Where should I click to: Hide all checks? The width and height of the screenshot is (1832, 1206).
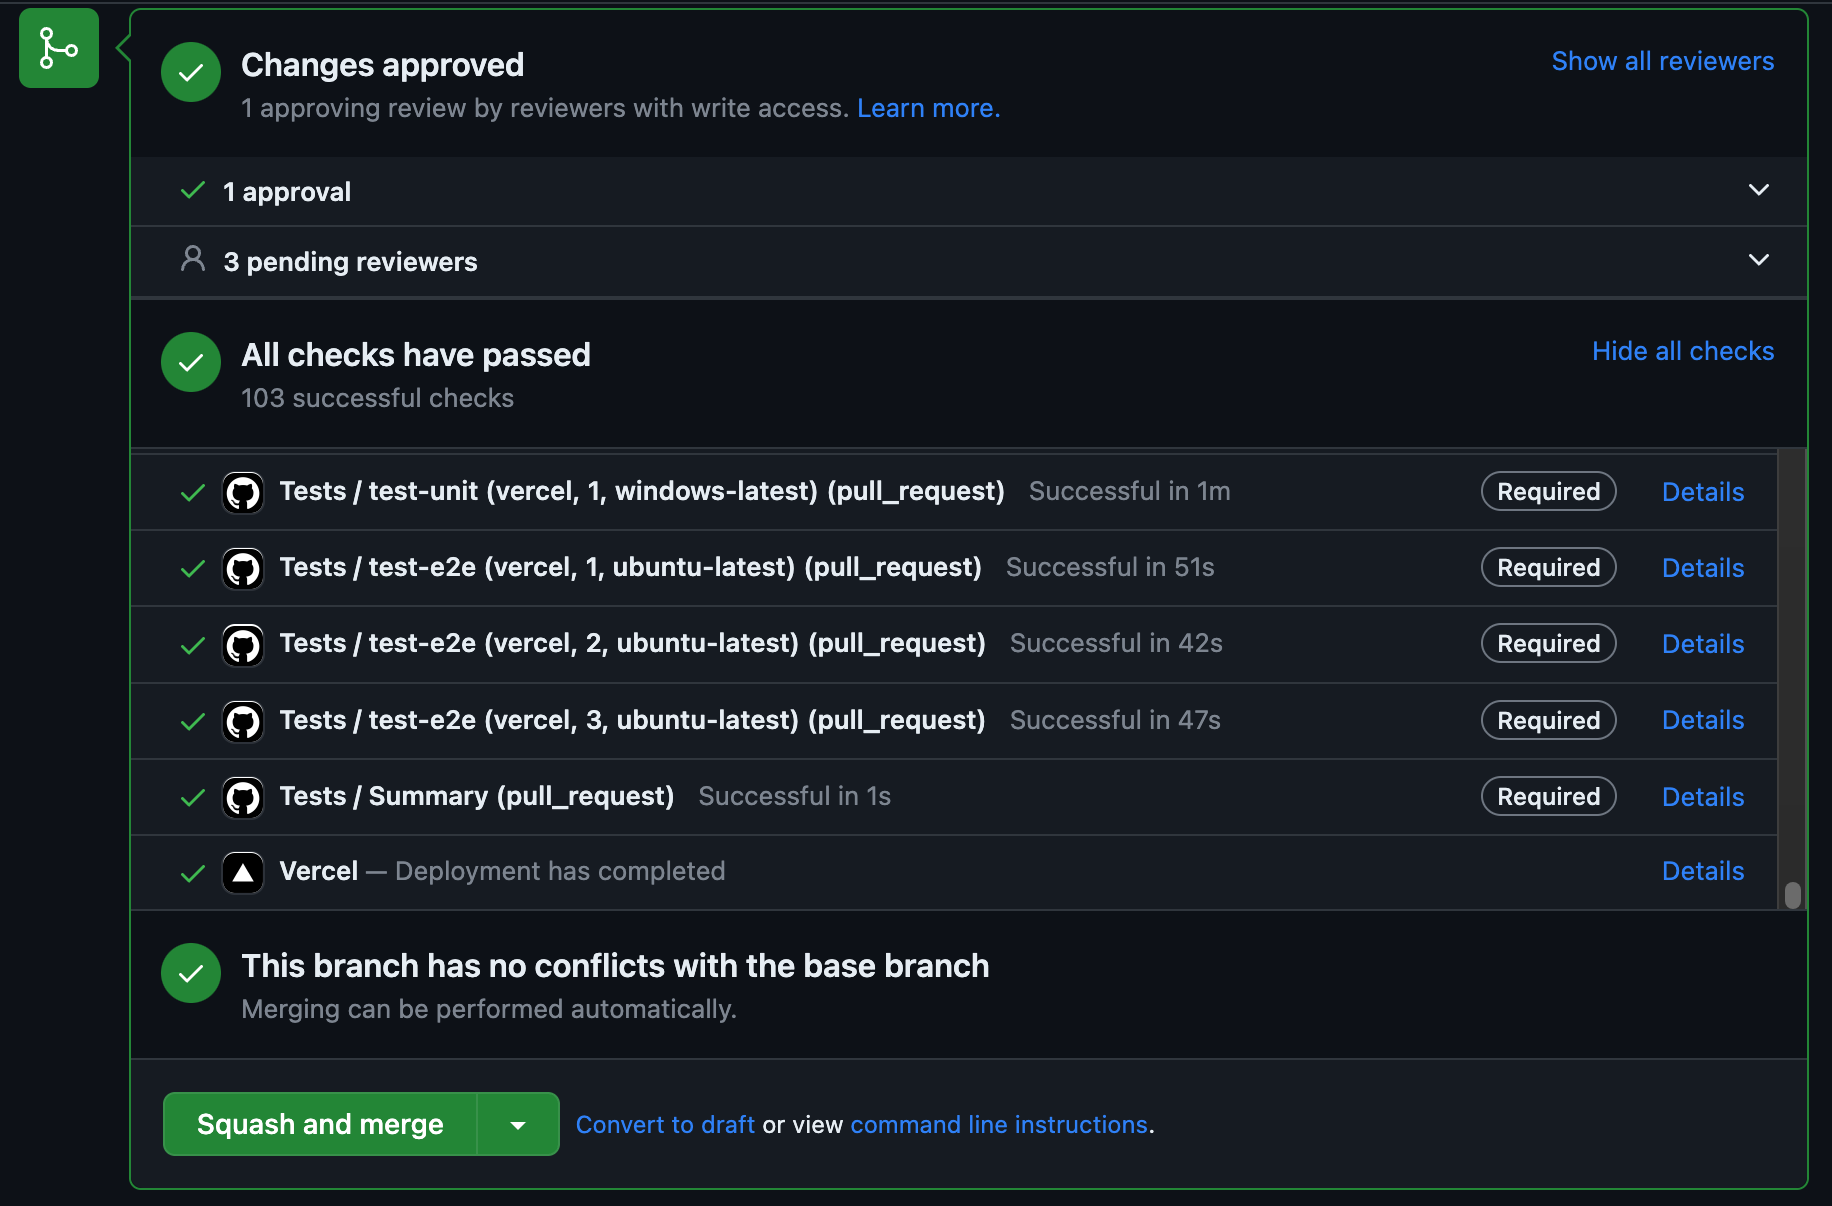[x=1682, y=350]
